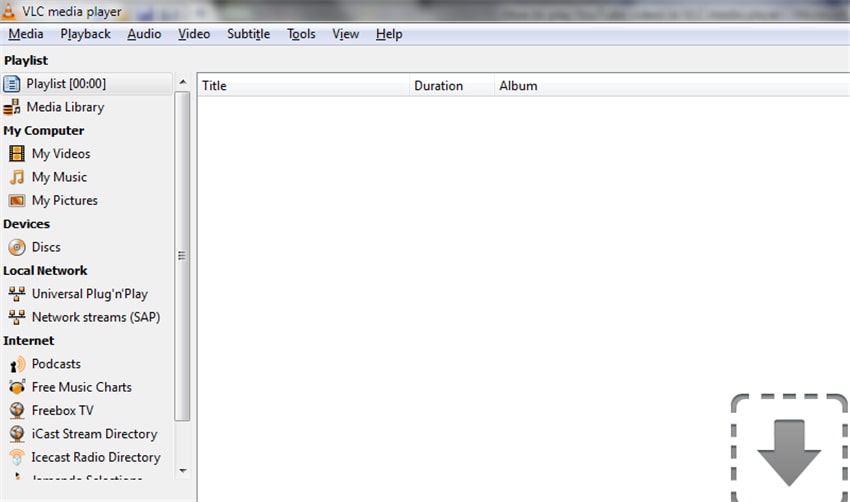The image size is (850, 502).
Task: Select the Playlist icon in sidebar
Action: [x=11, y=84]
